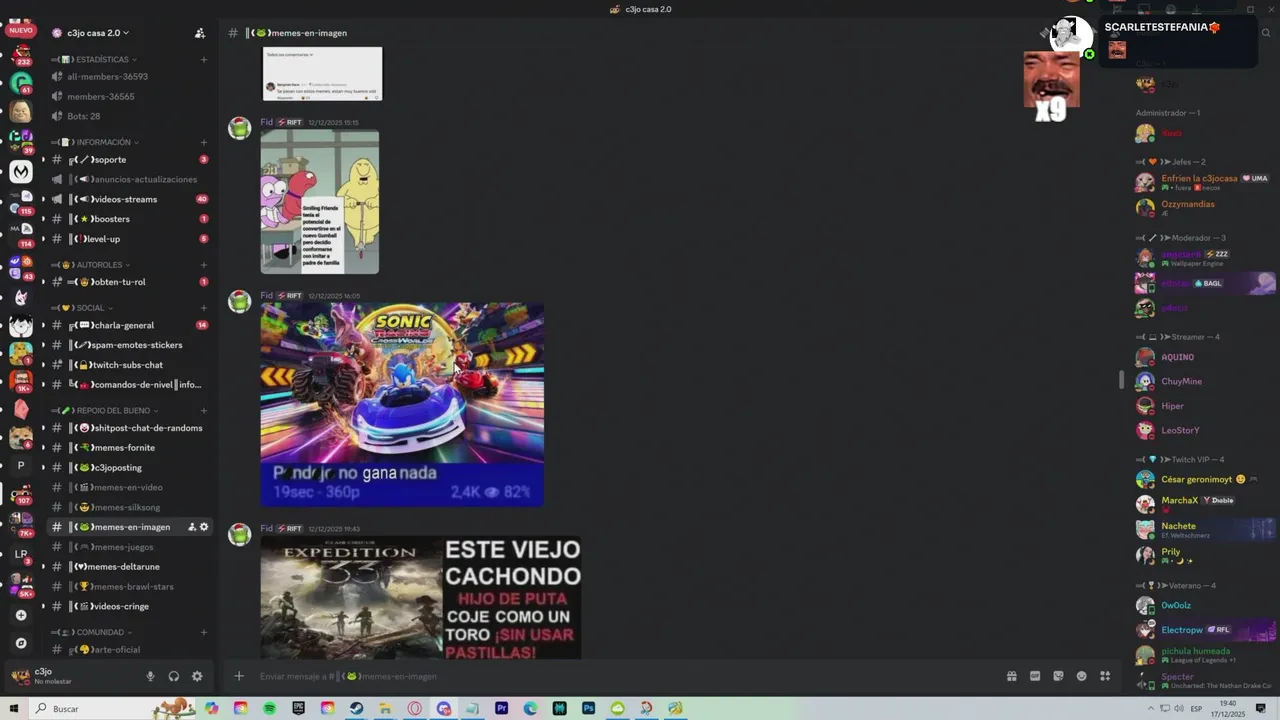The height and width of the screenshot is (720, 1280).
Task: Open c3jo casa 2.0 server dropdown menu
Action: point(98,33)
